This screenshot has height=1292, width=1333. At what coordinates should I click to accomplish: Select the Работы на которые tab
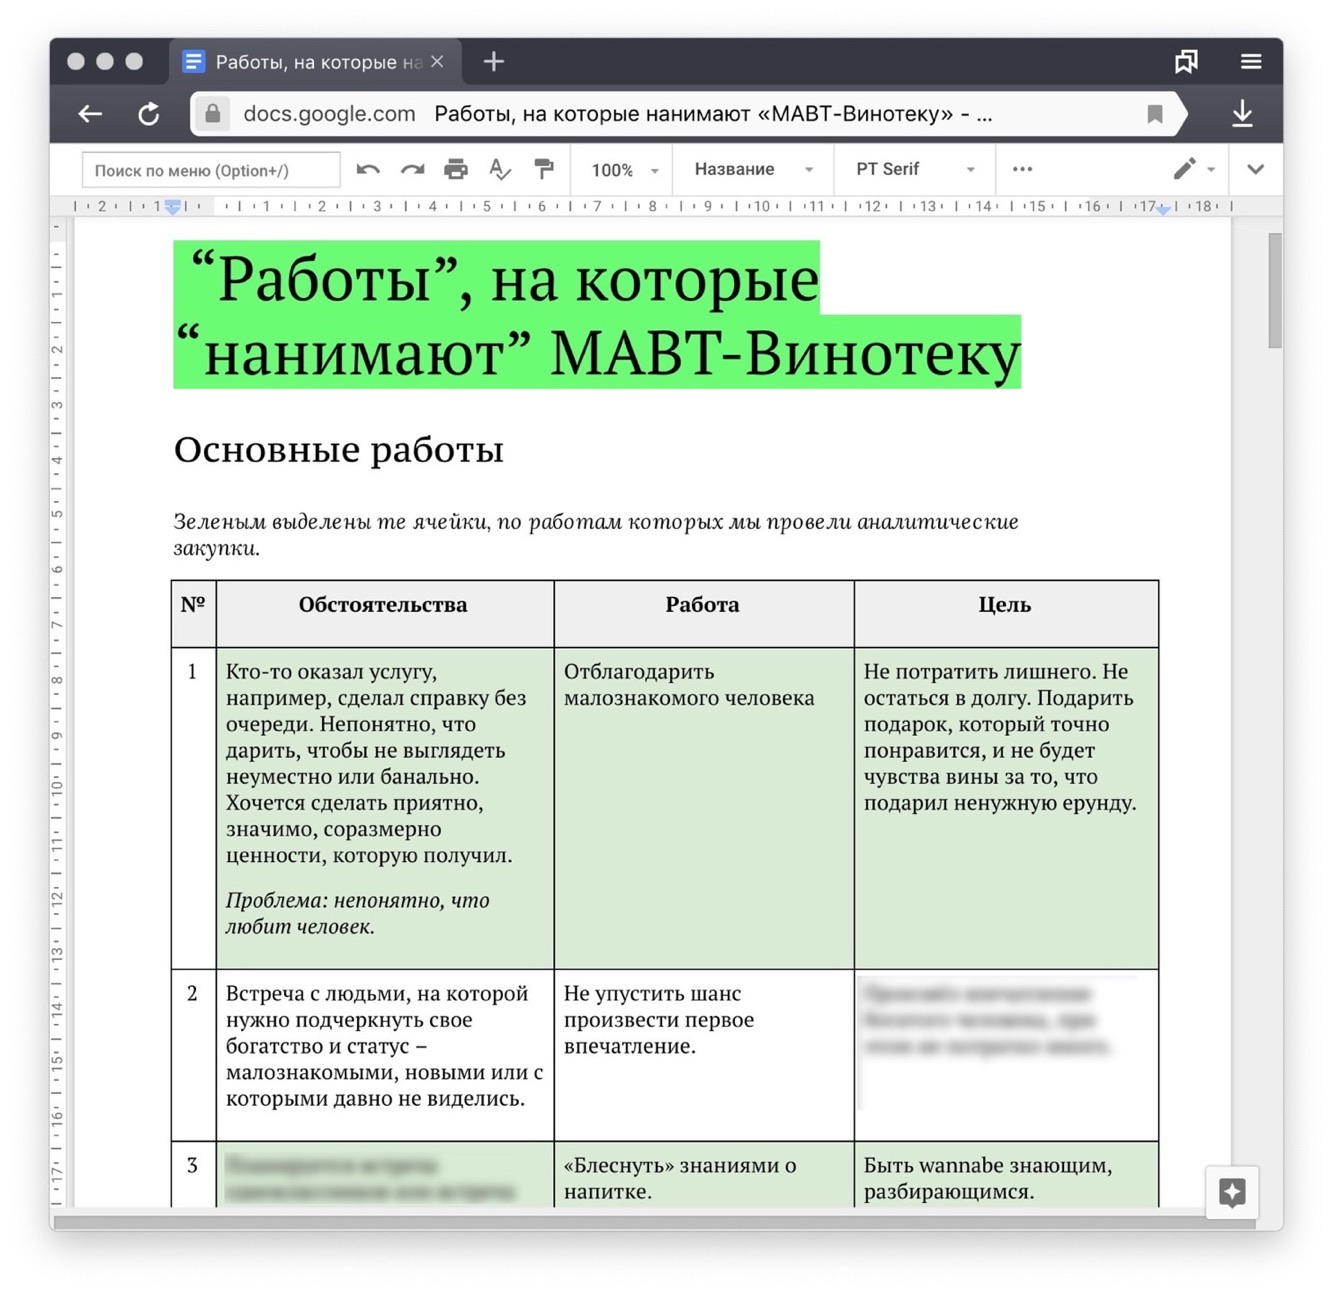(316, 62)
